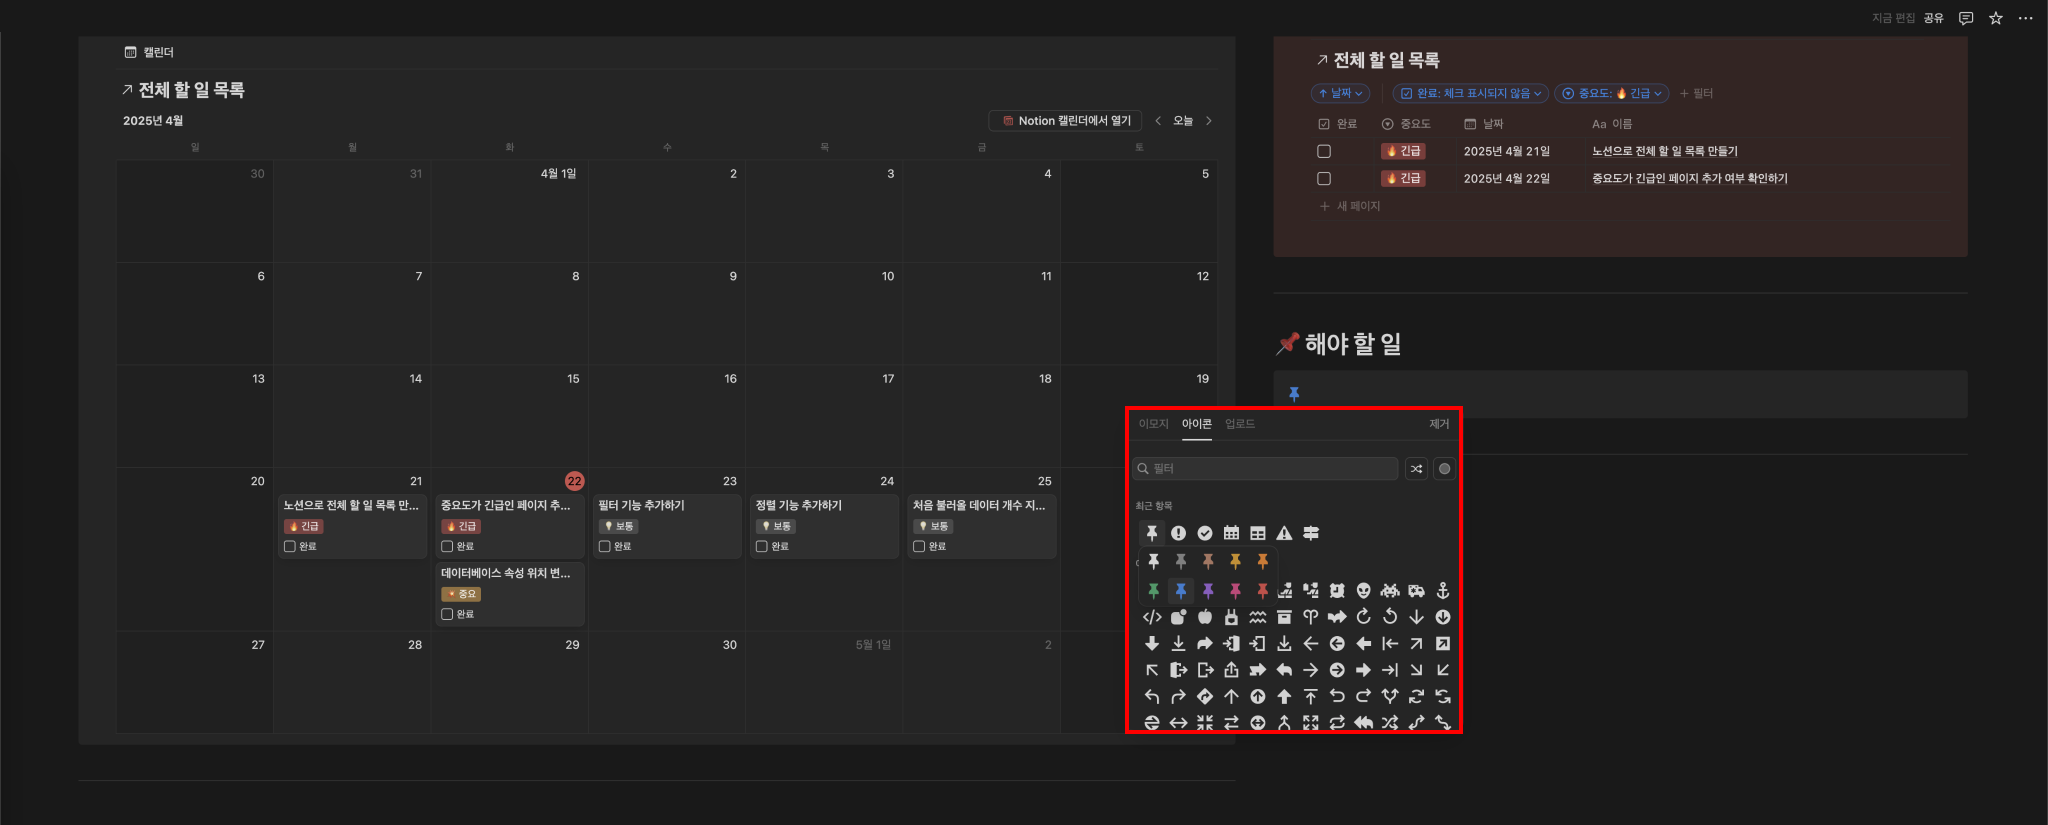Image resolution: width=2048 pixels, height=825 pixels.
Task: Pick the diamond turn-right sign icon
Action: pos(1205,696)
